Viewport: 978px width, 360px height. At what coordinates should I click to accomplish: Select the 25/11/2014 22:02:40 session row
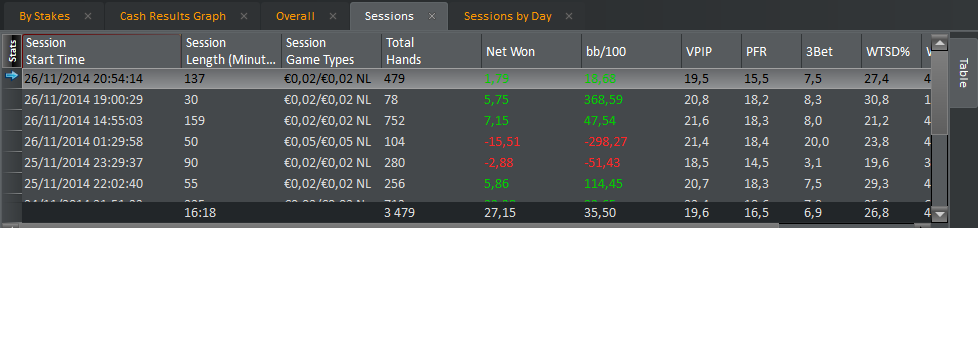[x=472, y=184]
